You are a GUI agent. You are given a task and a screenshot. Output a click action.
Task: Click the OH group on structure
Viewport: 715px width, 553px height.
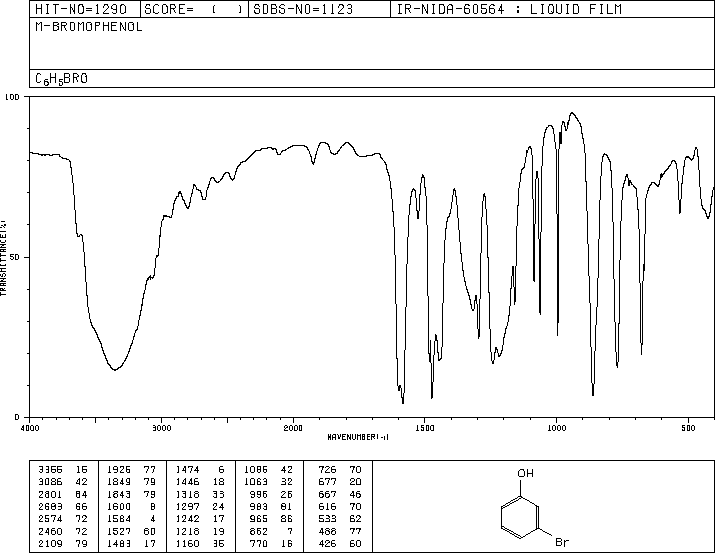click(525, 473)
